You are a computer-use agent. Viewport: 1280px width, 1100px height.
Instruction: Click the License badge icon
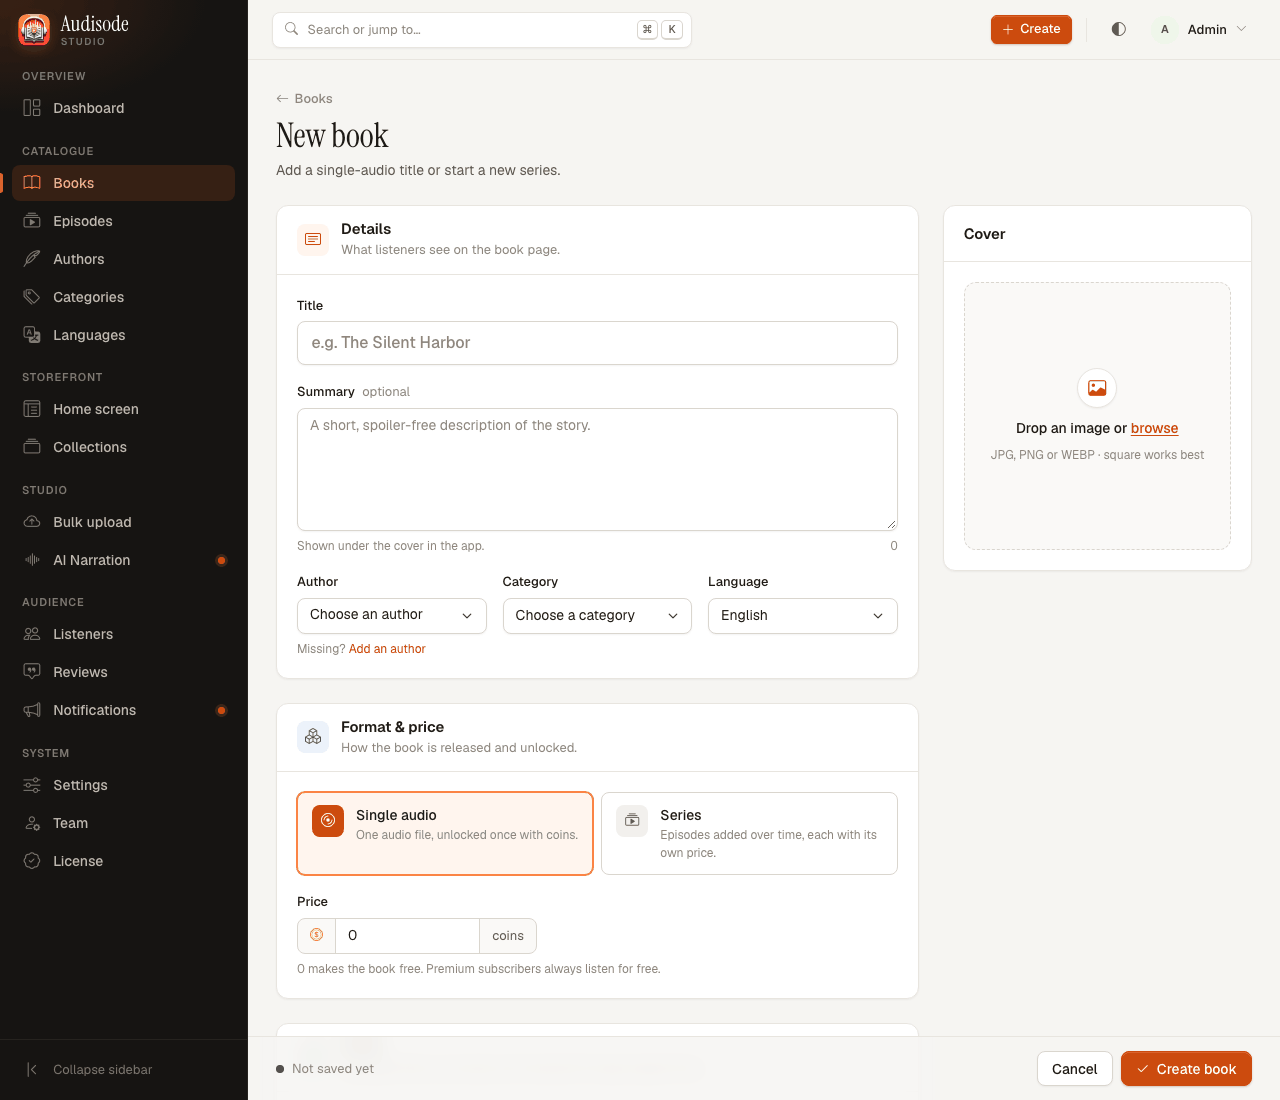coord(32,861)
